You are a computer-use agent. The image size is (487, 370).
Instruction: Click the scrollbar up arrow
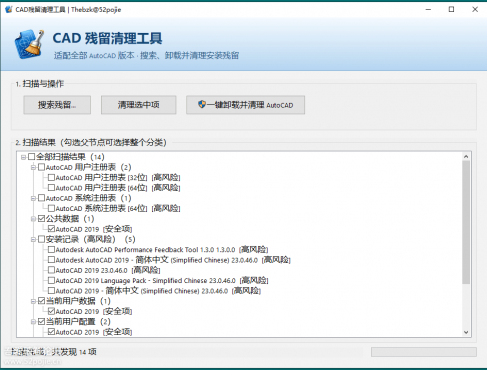[x=466, y=156]
